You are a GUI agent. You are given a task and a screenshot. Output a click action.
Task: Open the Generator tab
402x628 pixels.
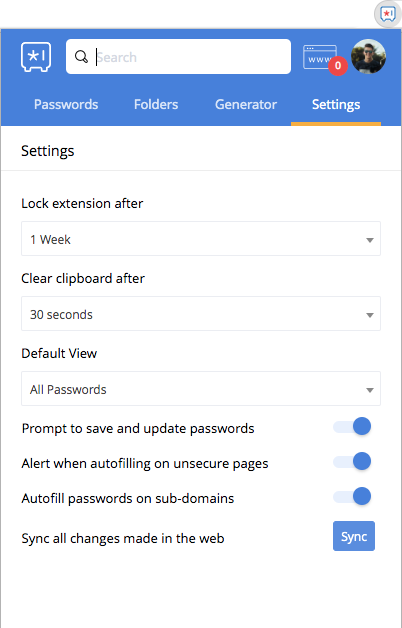point(246,105)
